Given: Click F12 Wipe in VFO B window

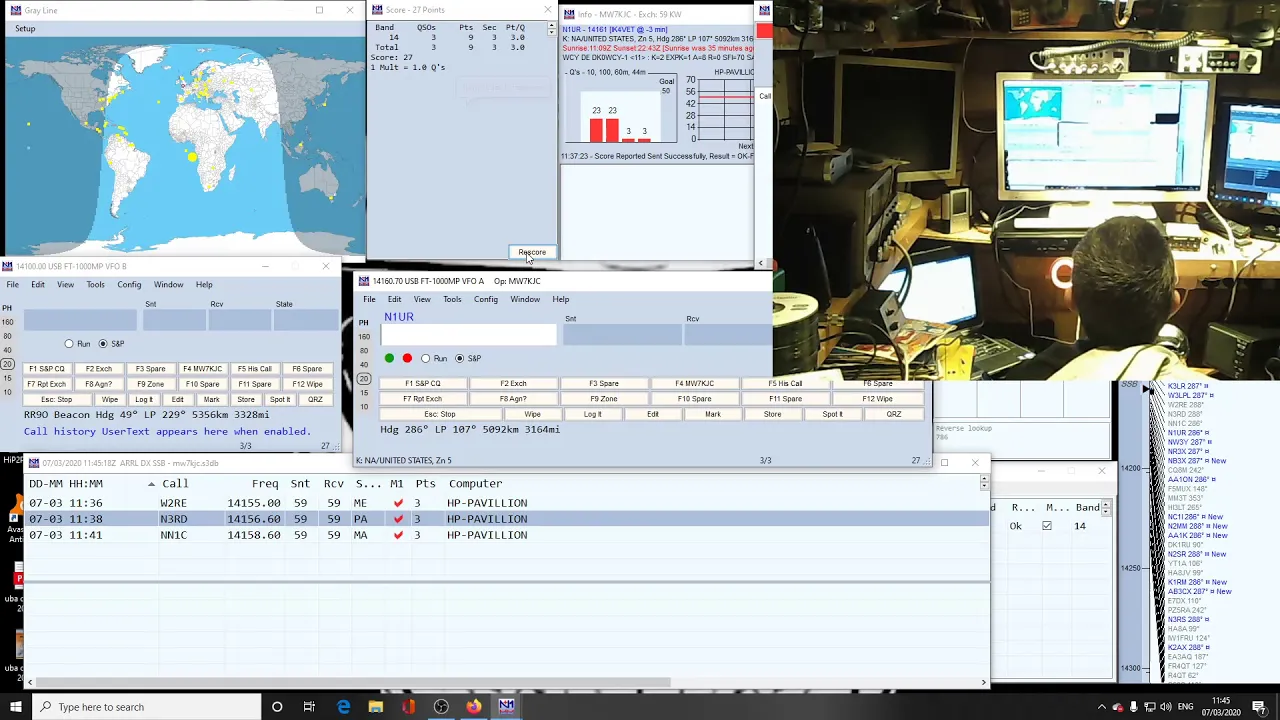Looking at the screenshot, I should 307,384.
